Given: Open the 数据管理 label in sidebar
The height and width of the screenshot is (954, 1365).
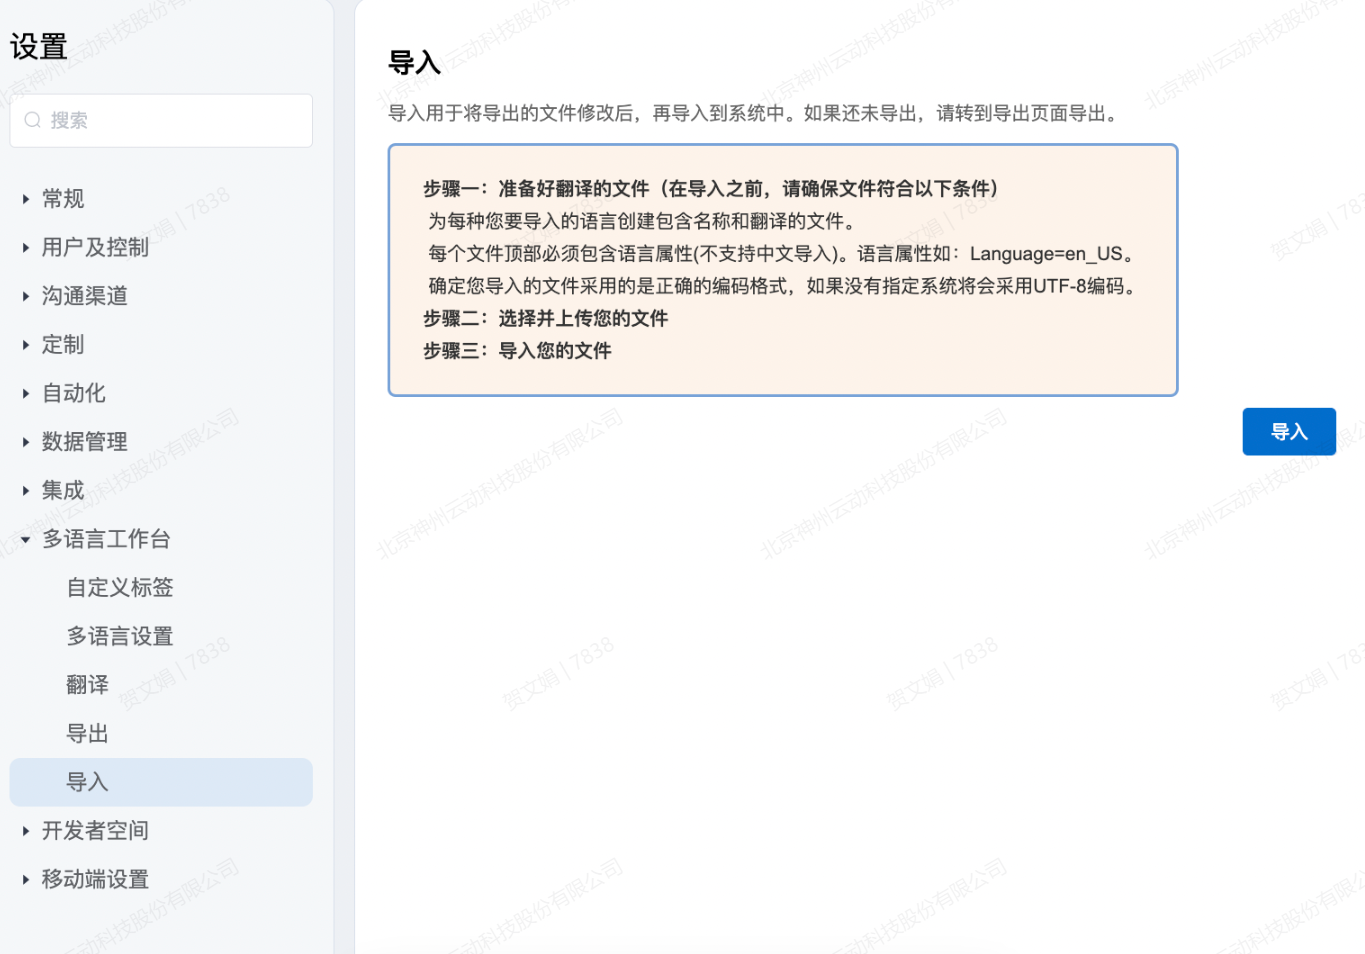Looking at the screenshot, I should click(x=84, y=442).
